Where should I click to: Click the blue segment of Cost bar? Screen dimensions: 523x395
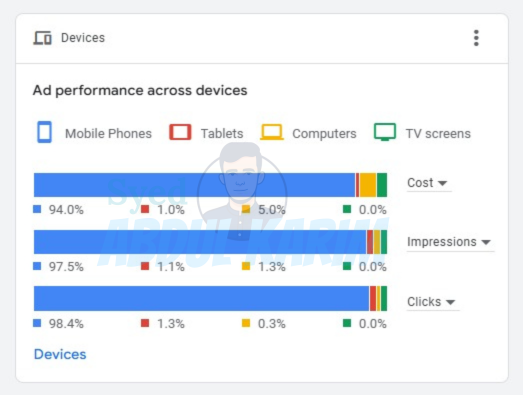tap(194, 185)
